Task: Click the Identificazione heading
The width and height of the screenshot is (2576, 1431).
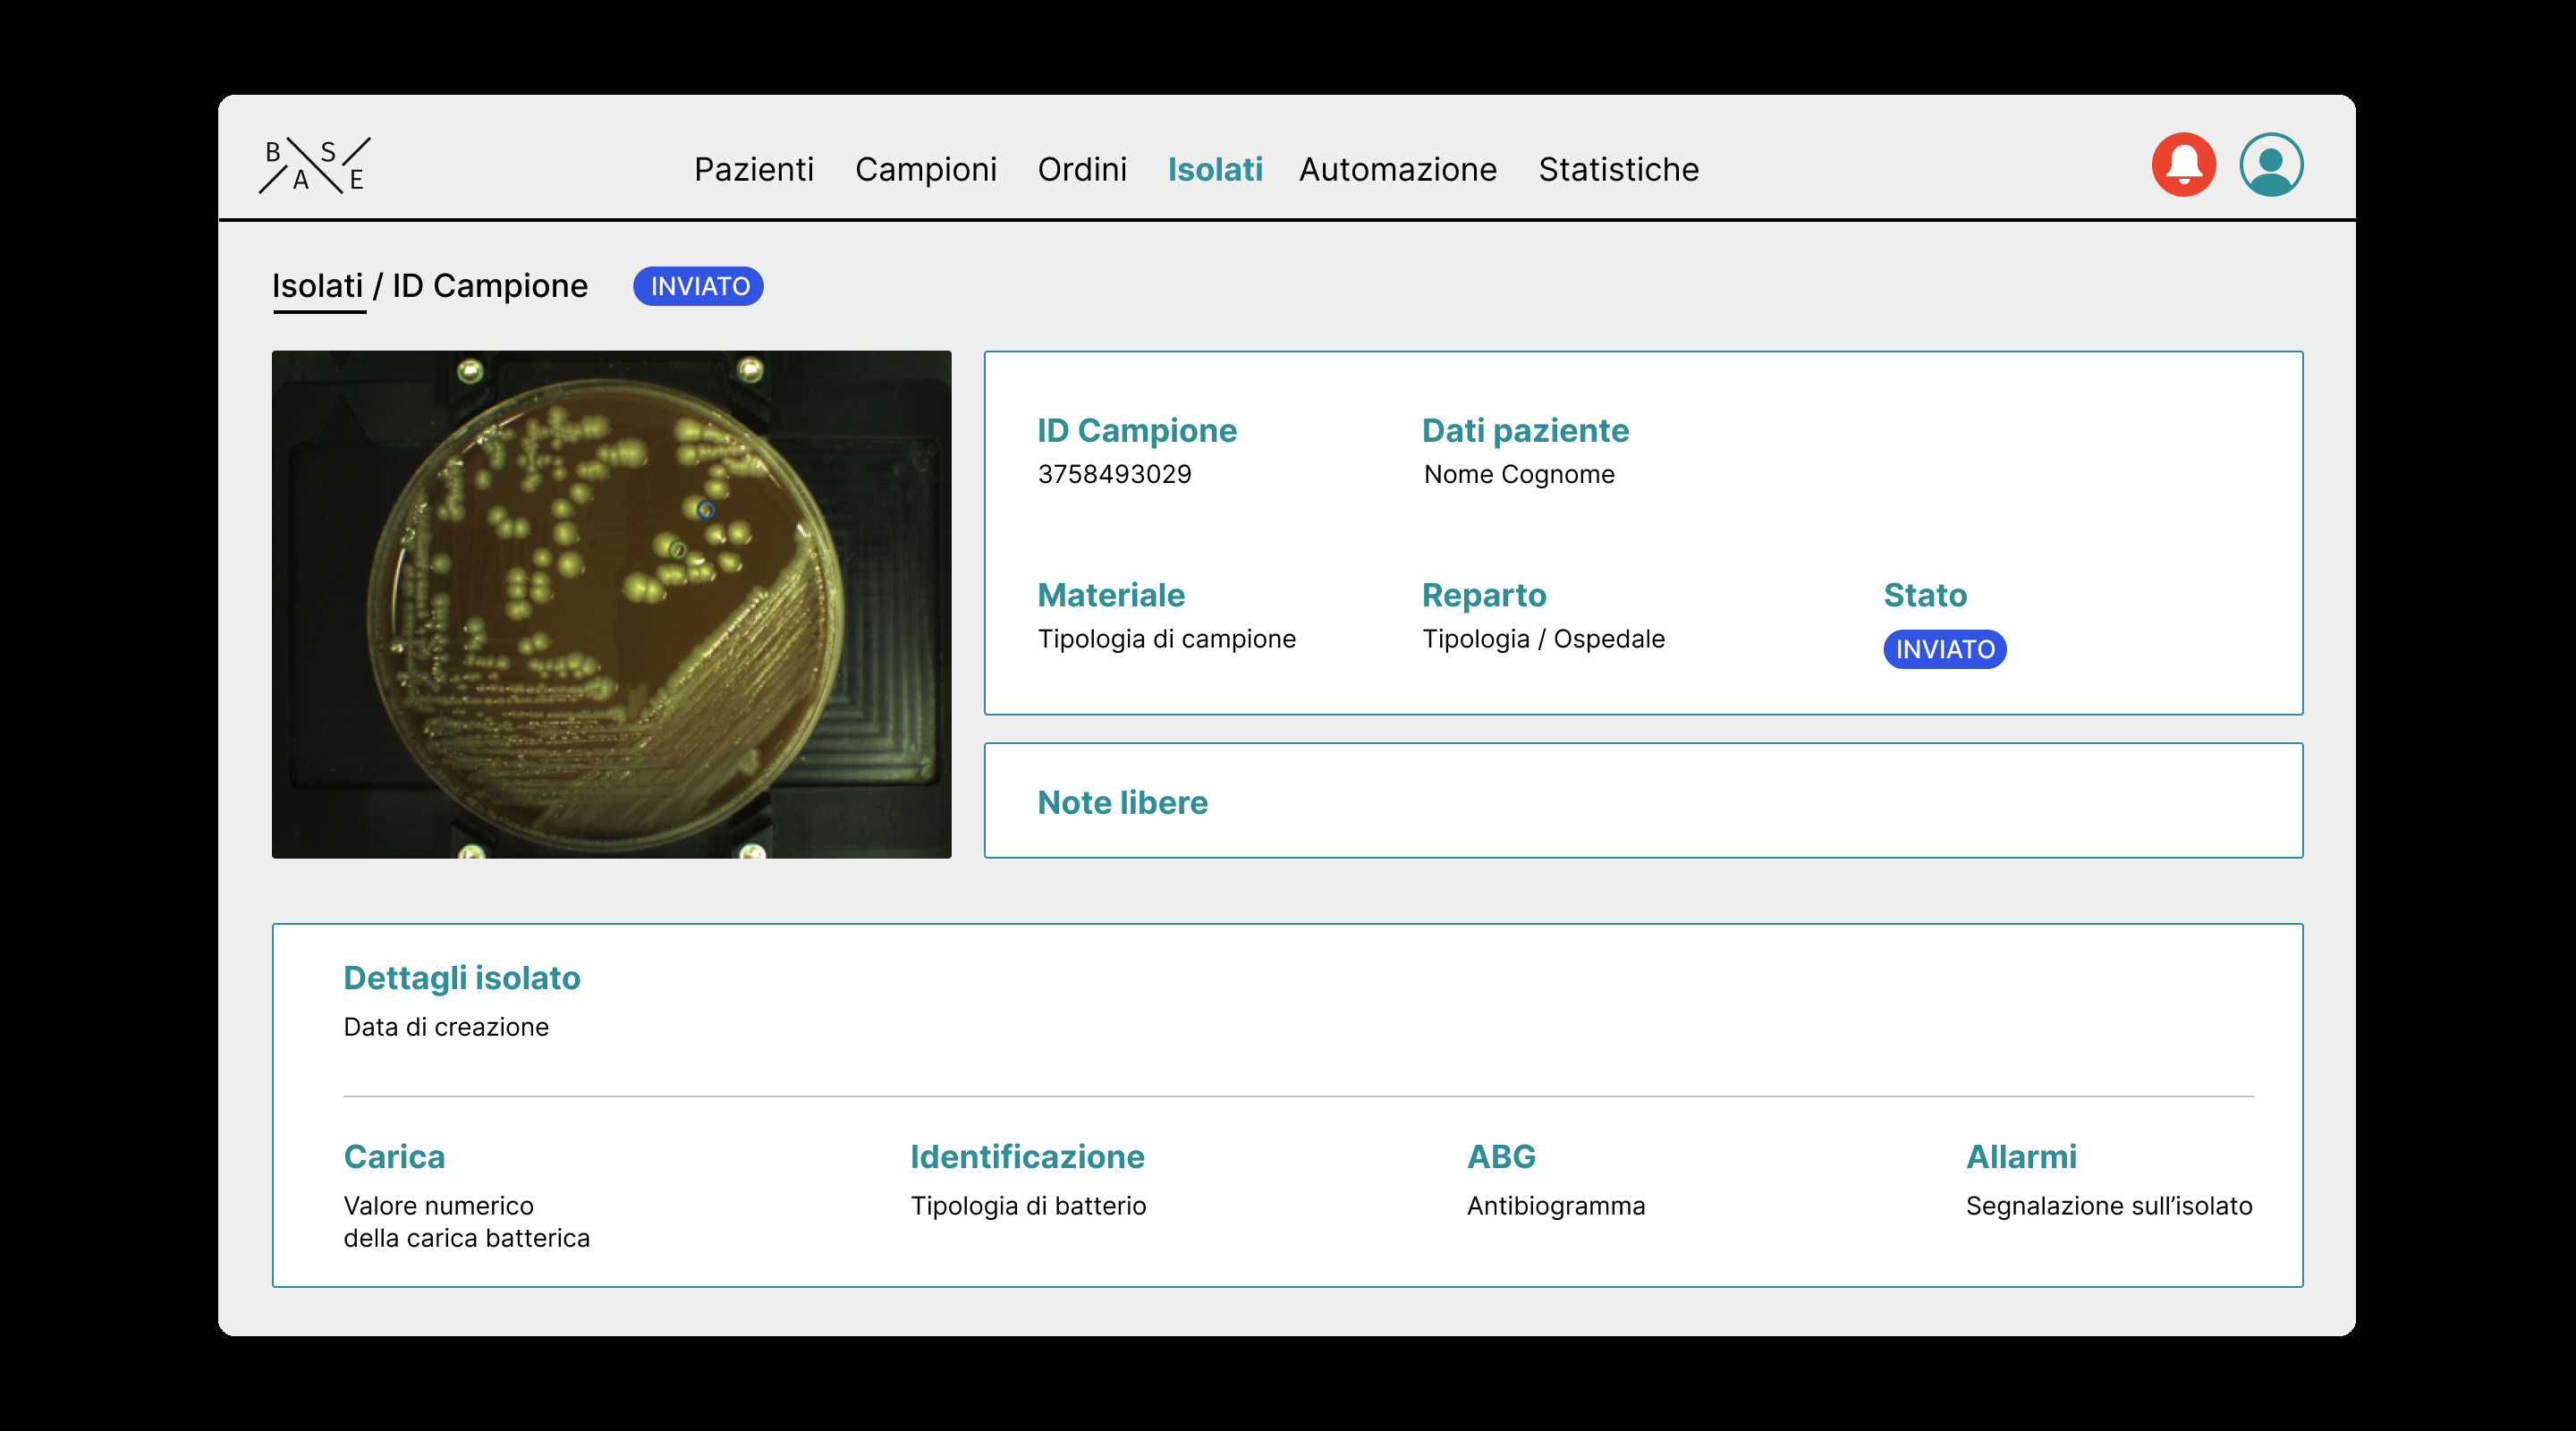Action: click(1027, 1156)
